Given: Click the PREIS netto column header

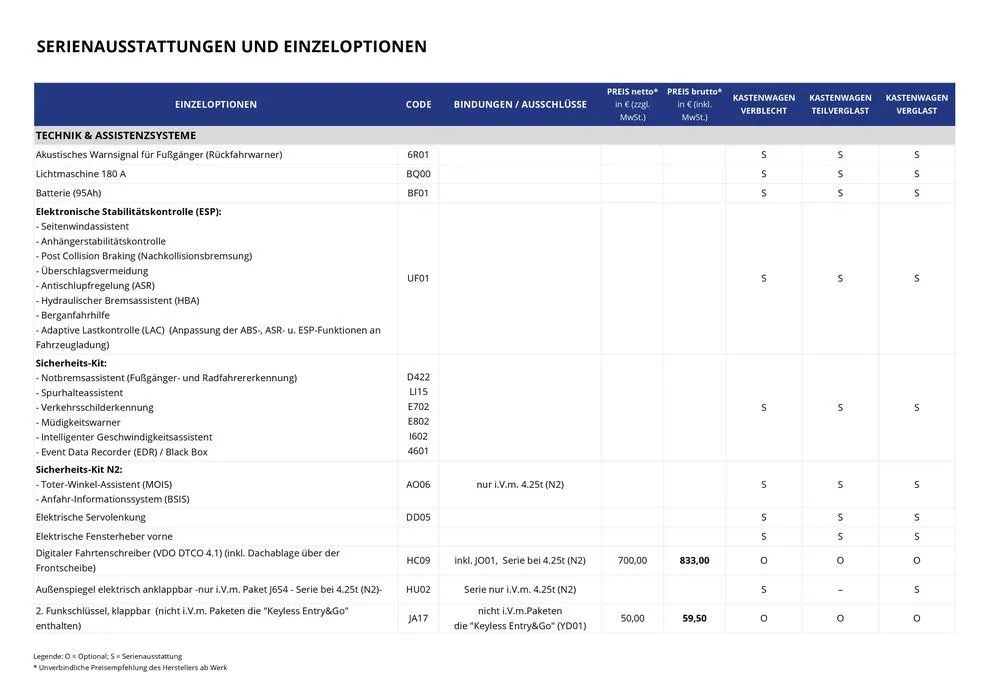Looking at the screenshot, I should (632, 104).
